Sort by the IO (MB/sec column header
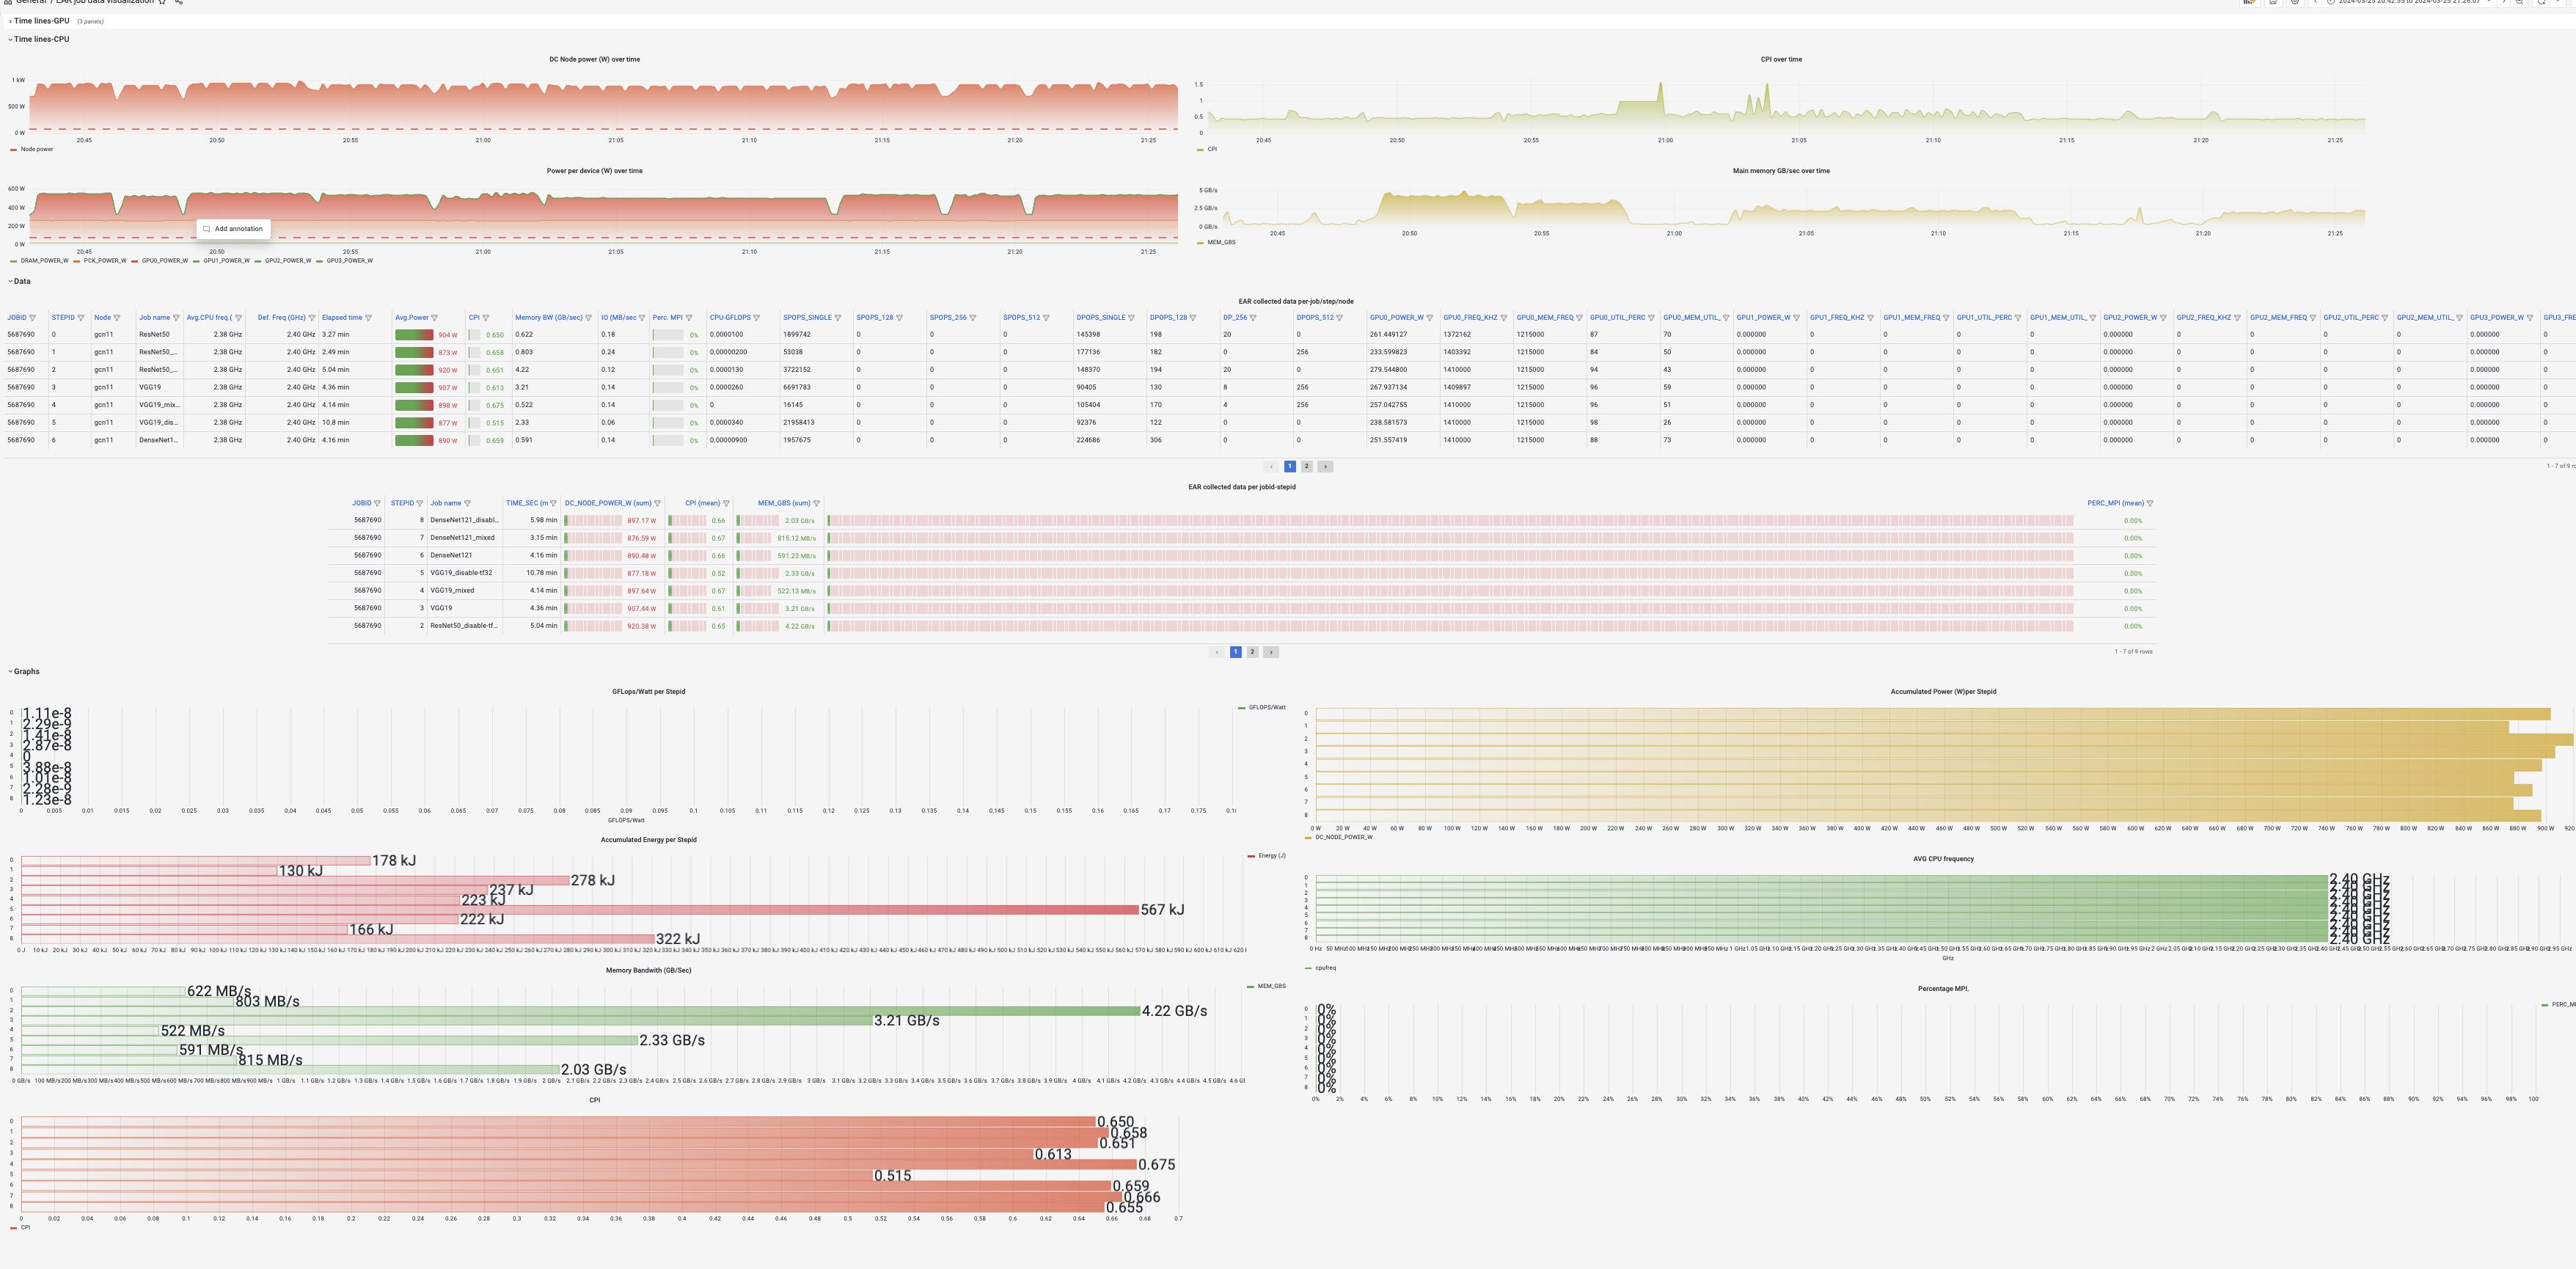Screen dimensions: 2576x1269 click(618, 318)
